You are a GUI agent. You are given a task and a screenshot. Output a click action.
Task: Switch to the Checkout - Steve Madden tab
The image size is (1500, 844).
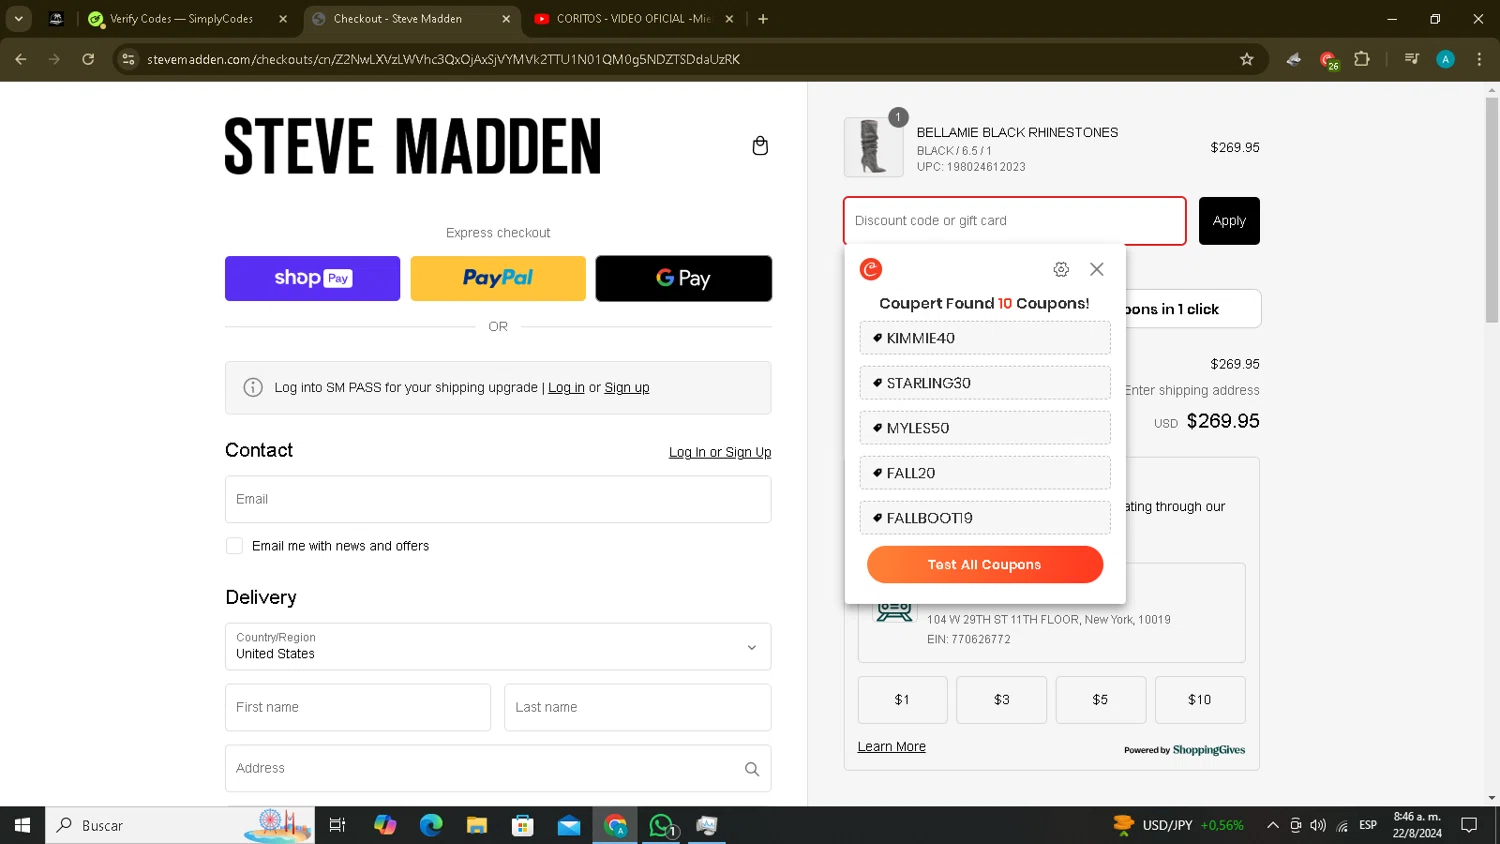410,19
